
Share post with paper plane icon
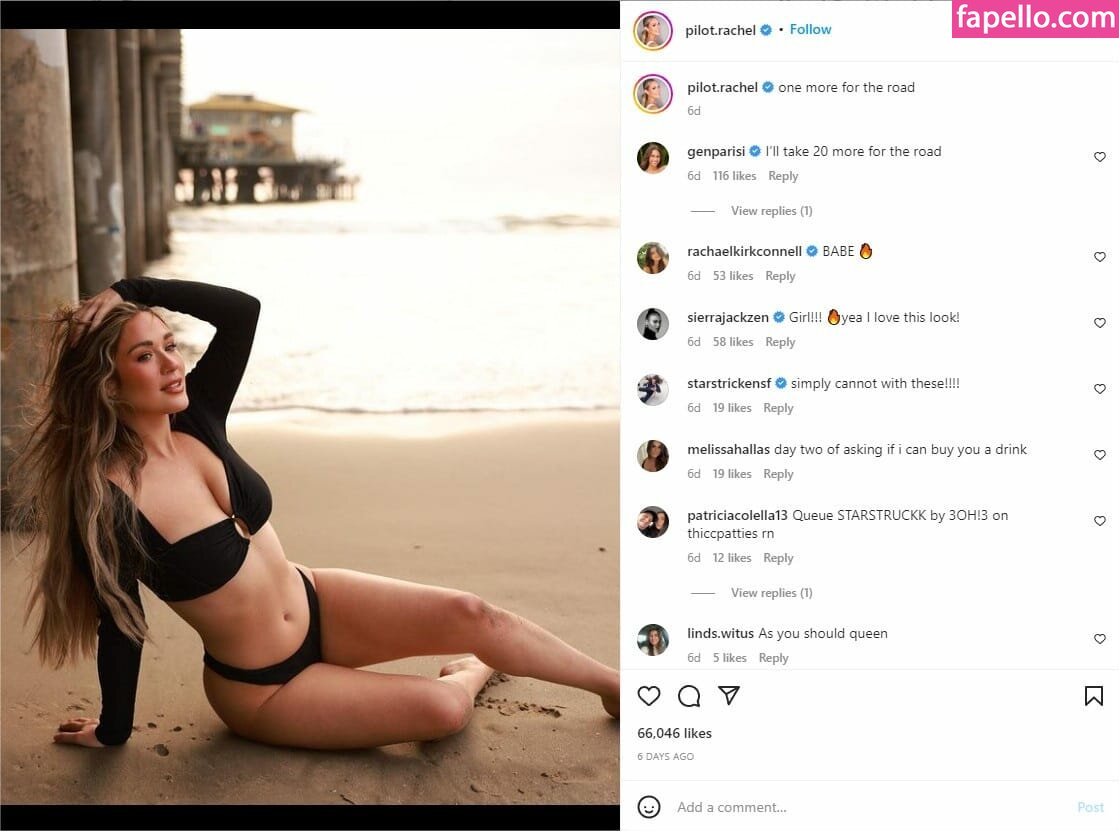(729, 695)
